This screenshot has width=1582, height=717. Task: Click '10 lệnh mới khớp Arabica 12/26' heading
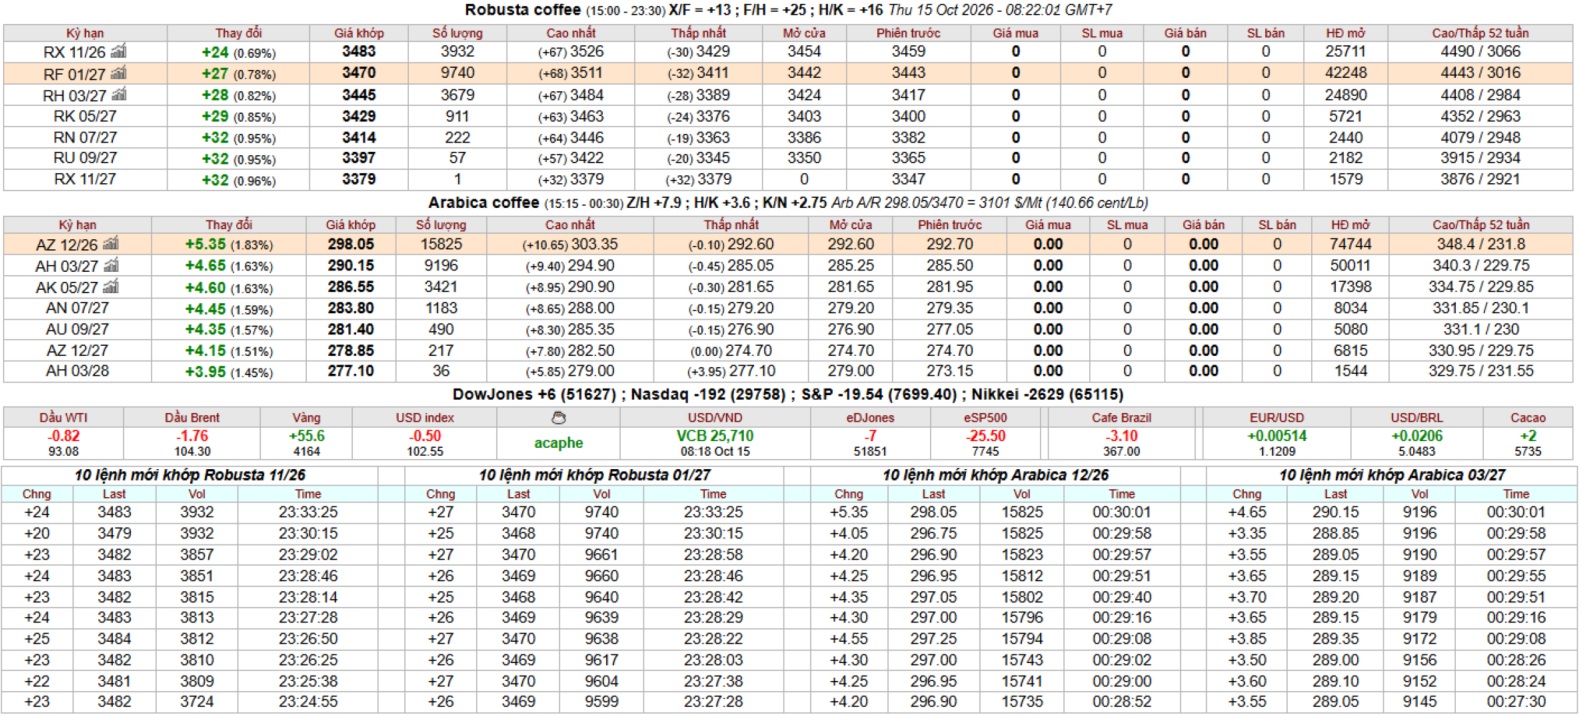996,475
